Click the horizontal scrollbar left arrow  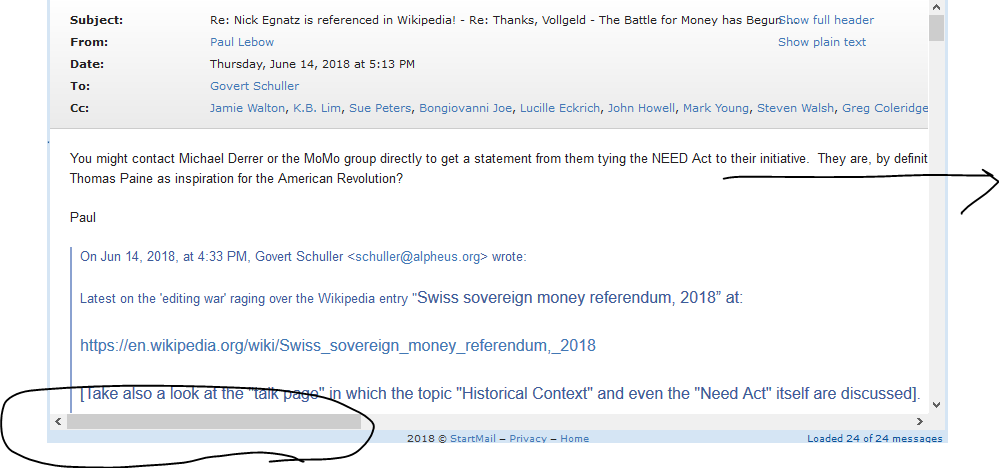[x=56, y=423]
